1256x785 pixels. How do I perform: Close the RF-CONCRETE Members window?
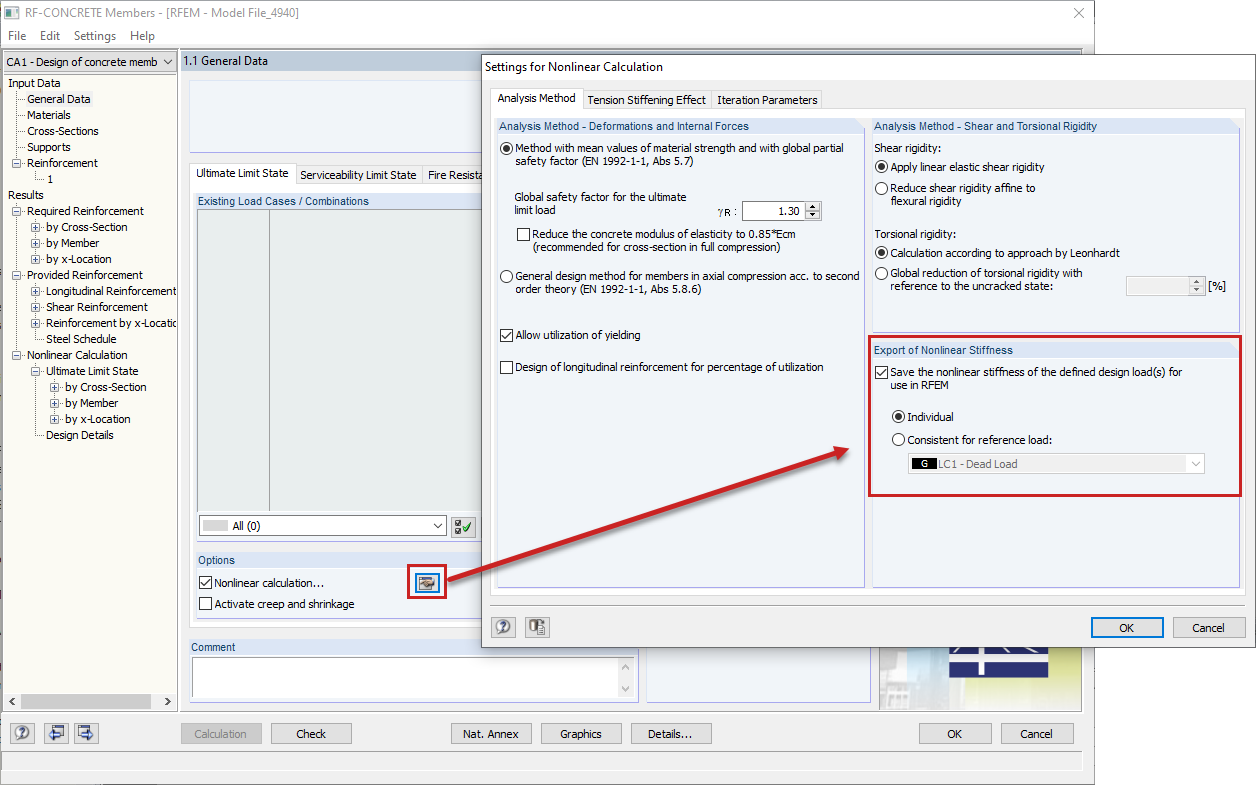(x=1079, y=13)
